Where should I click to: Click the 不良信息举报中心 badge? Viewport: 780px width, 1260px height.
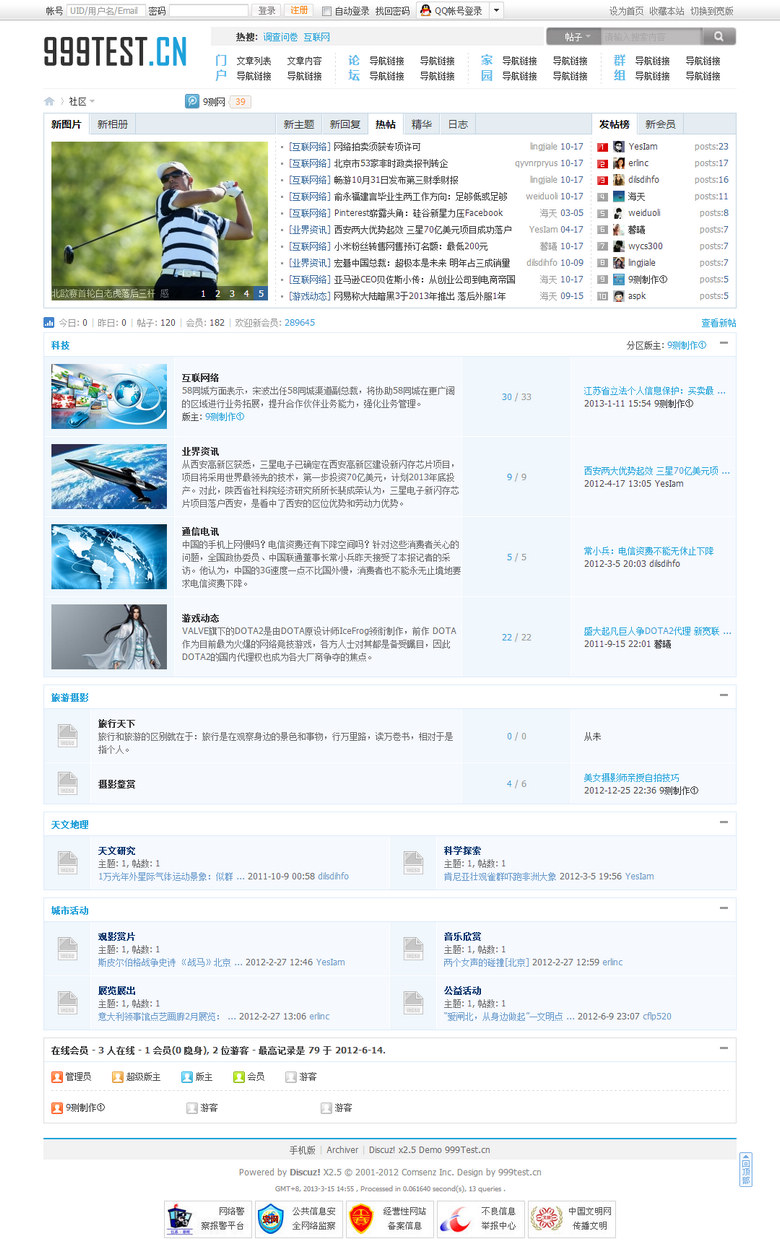tap(480, 1218)
